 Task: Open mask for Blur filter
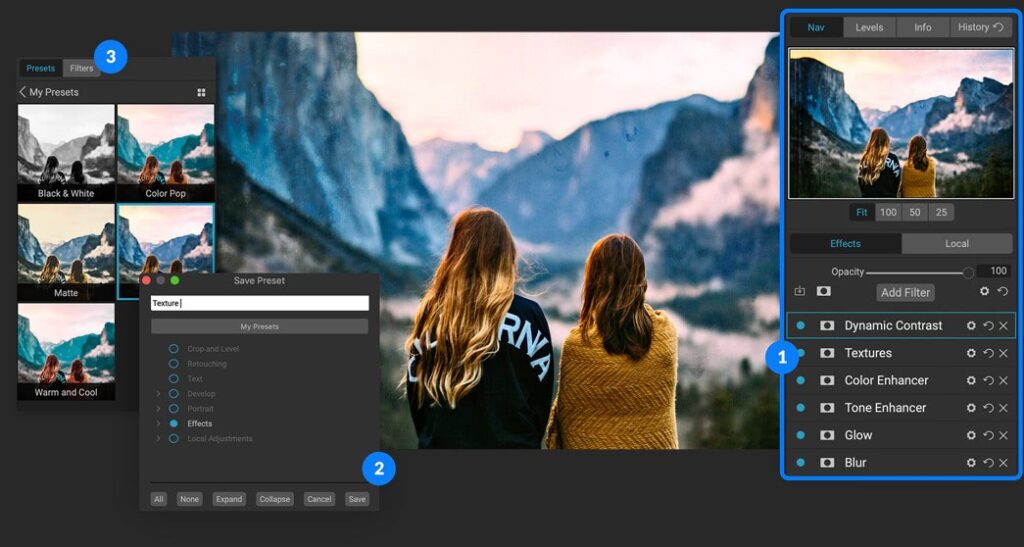coord(827,463)
